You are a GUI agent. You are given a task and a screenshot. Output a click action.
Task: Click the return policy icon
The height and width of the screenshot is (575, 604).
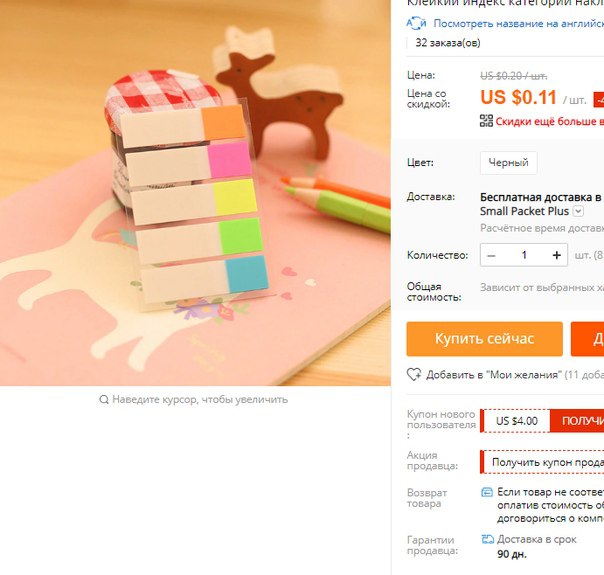487,492
